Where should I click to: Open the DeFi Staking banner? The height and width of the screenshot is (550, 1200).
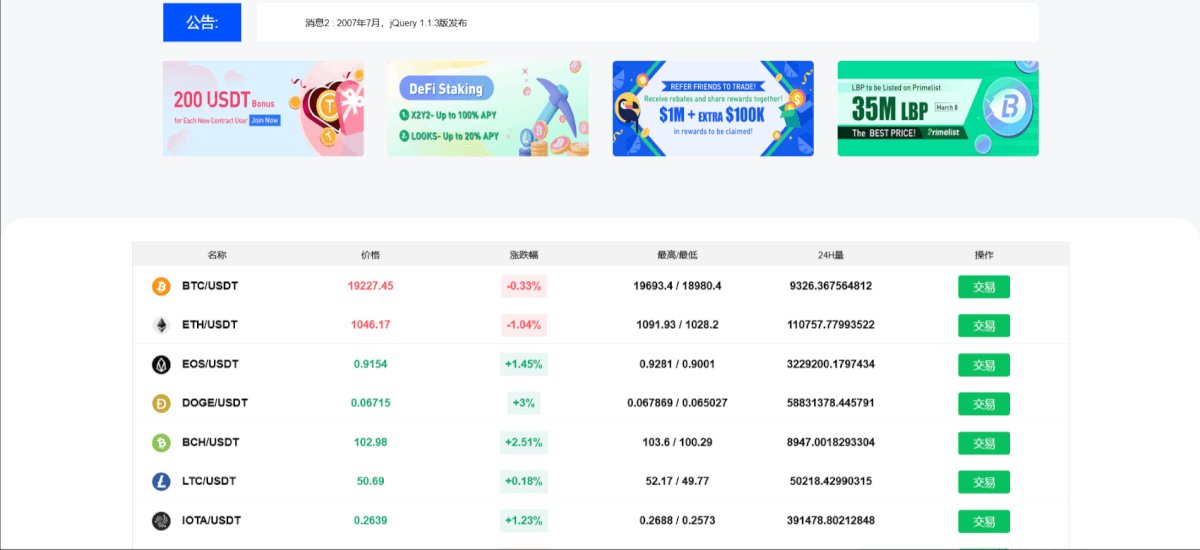click(488, 108)
